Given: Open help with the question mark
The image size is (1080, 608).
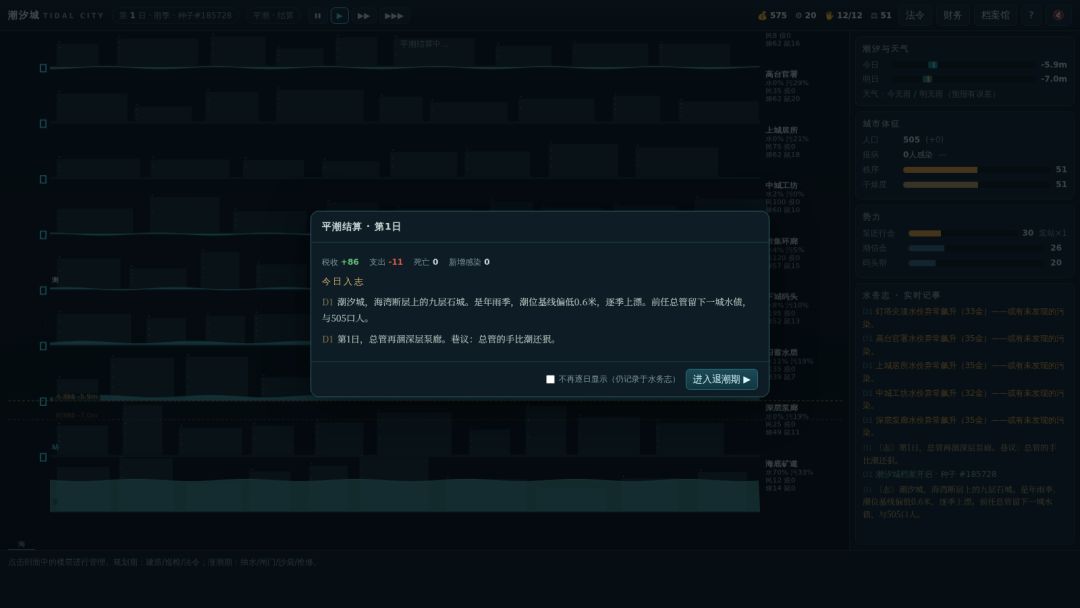Looking at the screenshot, I should click(1031, 15).
